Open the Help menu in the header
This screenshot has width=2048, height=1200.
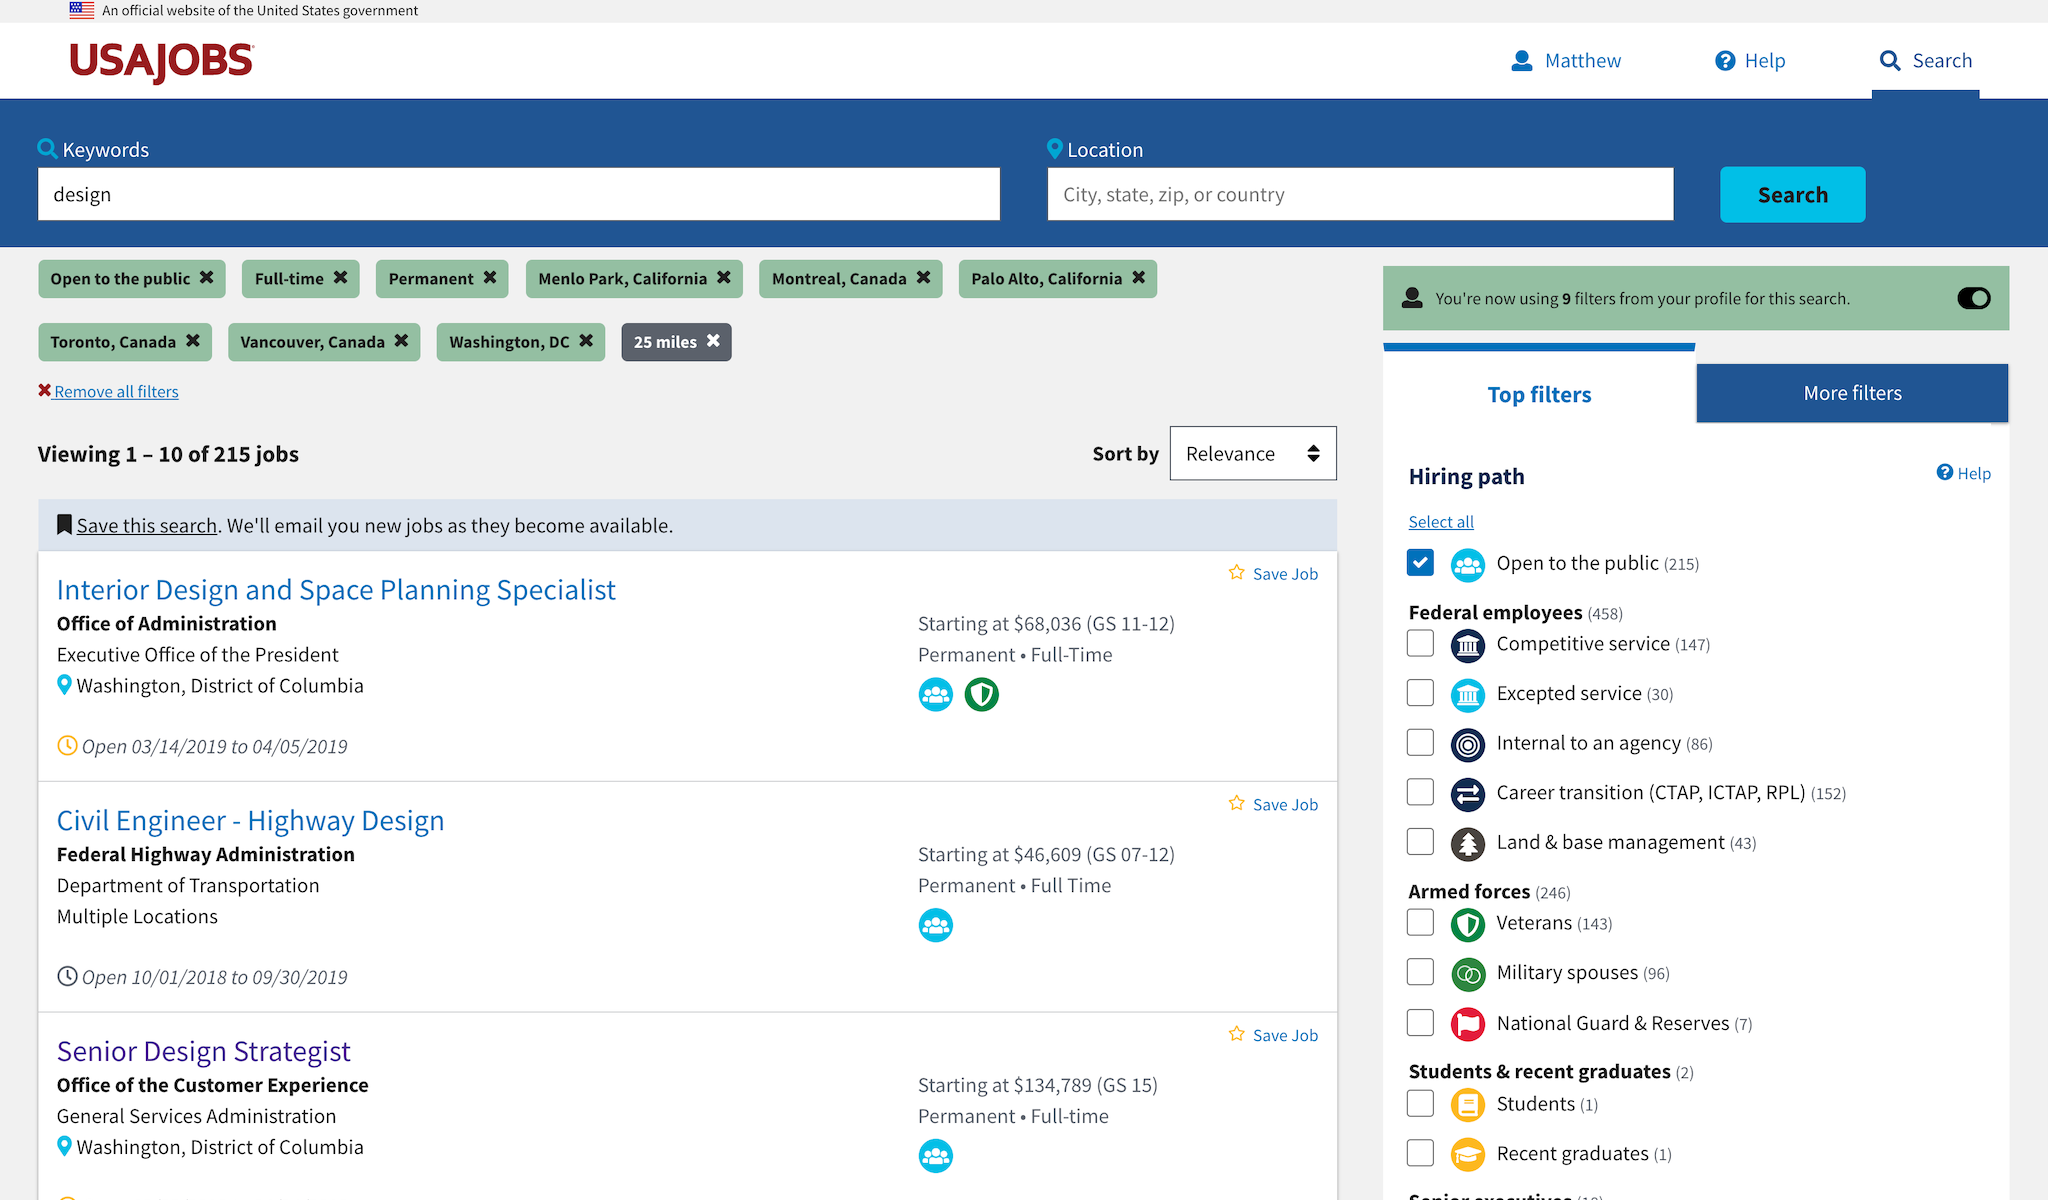tap(1750, 60)
